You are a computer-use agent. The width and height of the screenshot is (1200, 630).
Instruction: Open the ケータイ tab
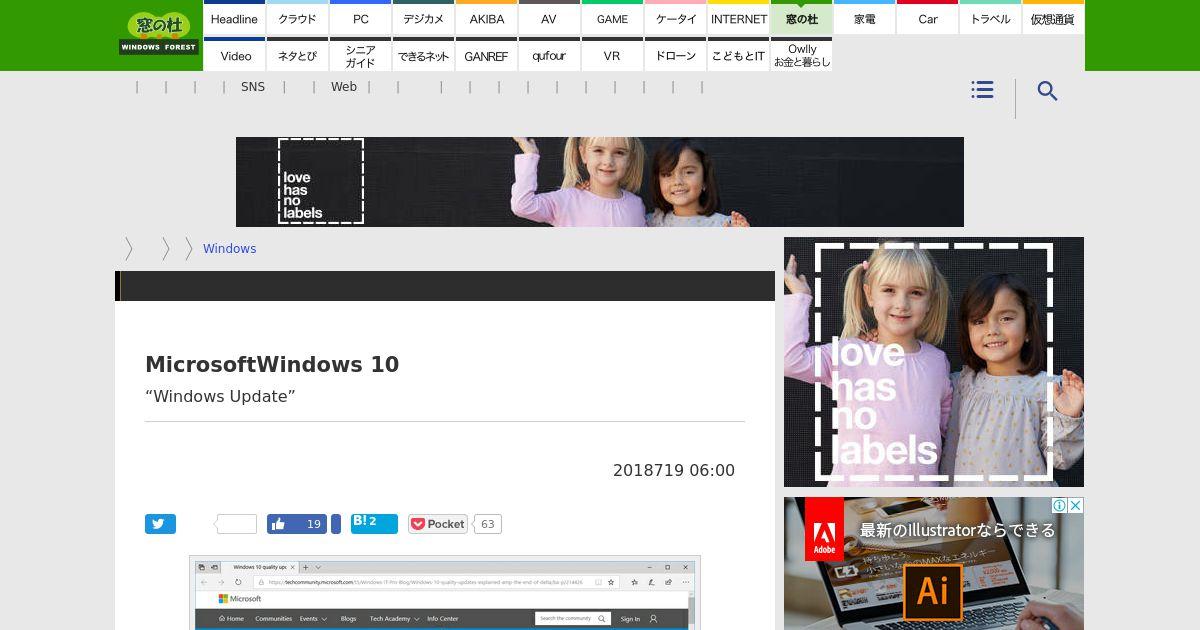[x=675, y=18]
